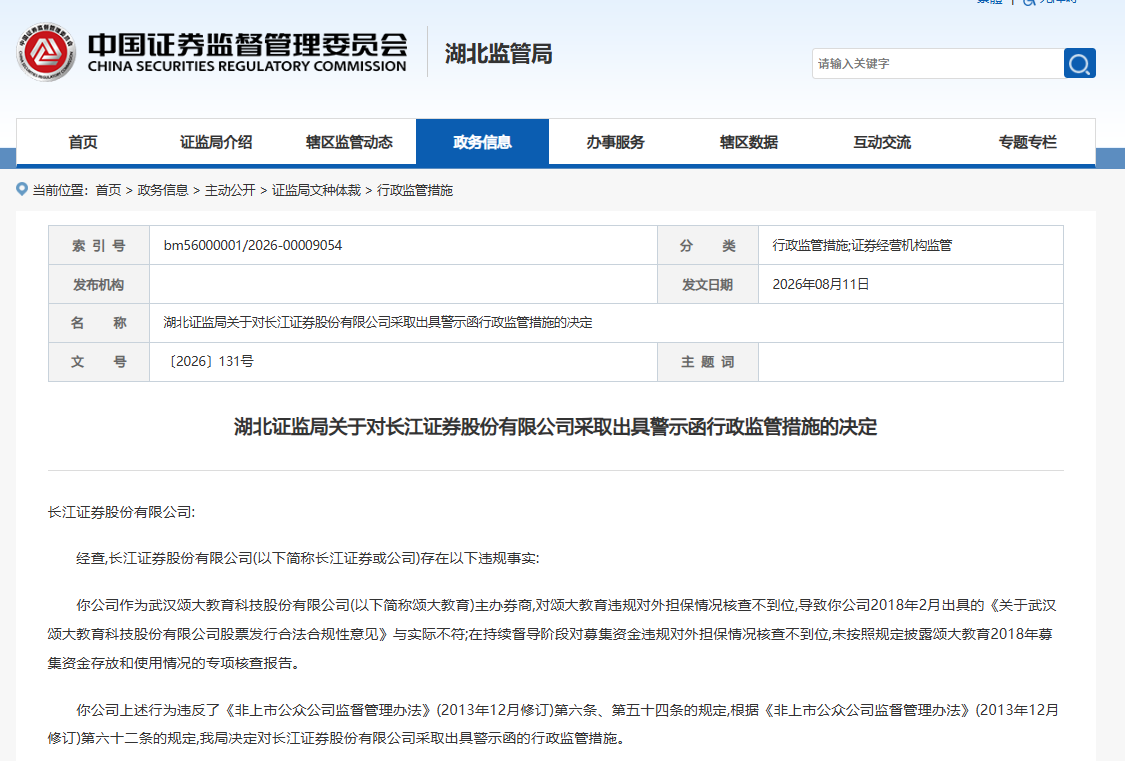Click the 发布机构 label cell

[x=99, y=284]
